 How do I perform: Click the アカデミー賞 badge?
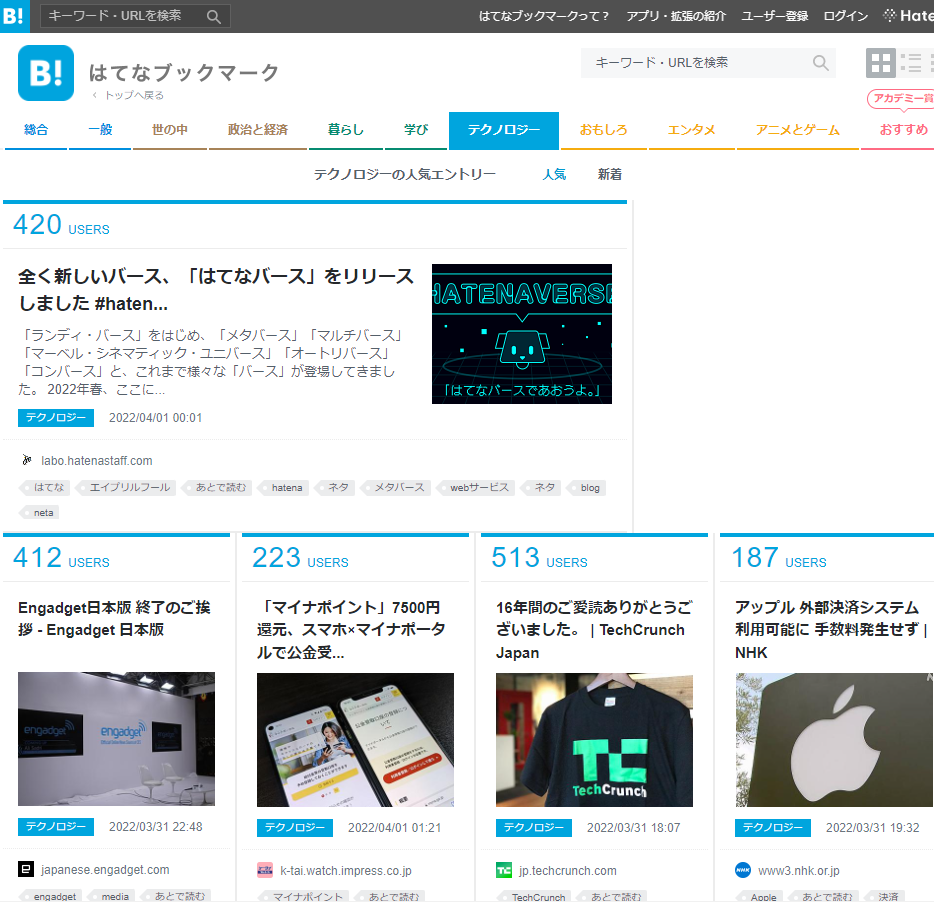point(901,98)
